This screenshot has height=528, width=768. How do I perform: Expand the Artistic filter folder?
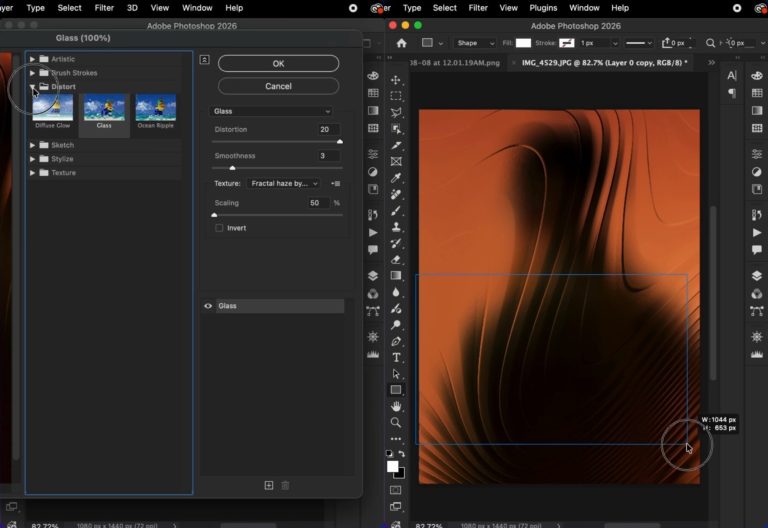click(32, 59)
